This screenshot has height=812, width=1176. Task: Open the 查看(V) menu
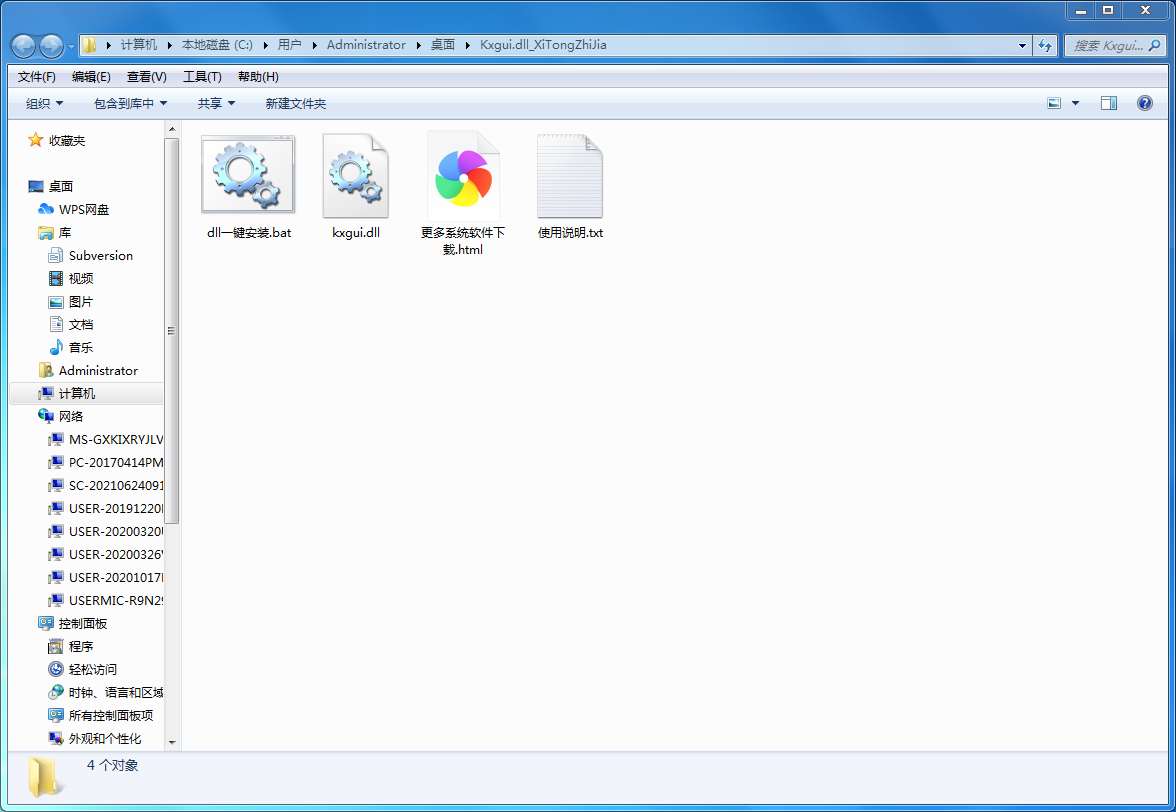pos(146,76)
